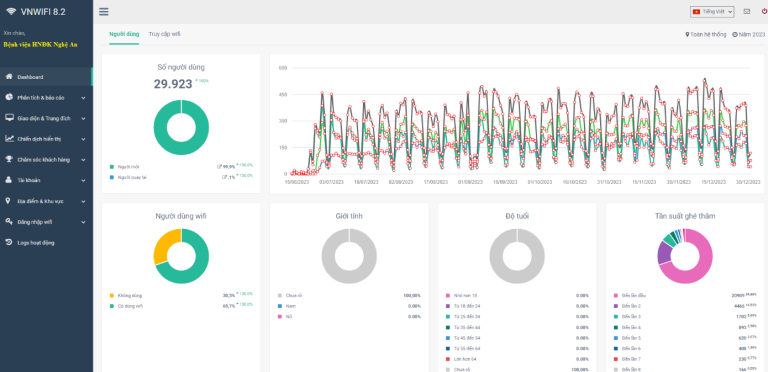The image size is (768, 372).
Task: Click the Dashboard home icon
Action: 9,77
